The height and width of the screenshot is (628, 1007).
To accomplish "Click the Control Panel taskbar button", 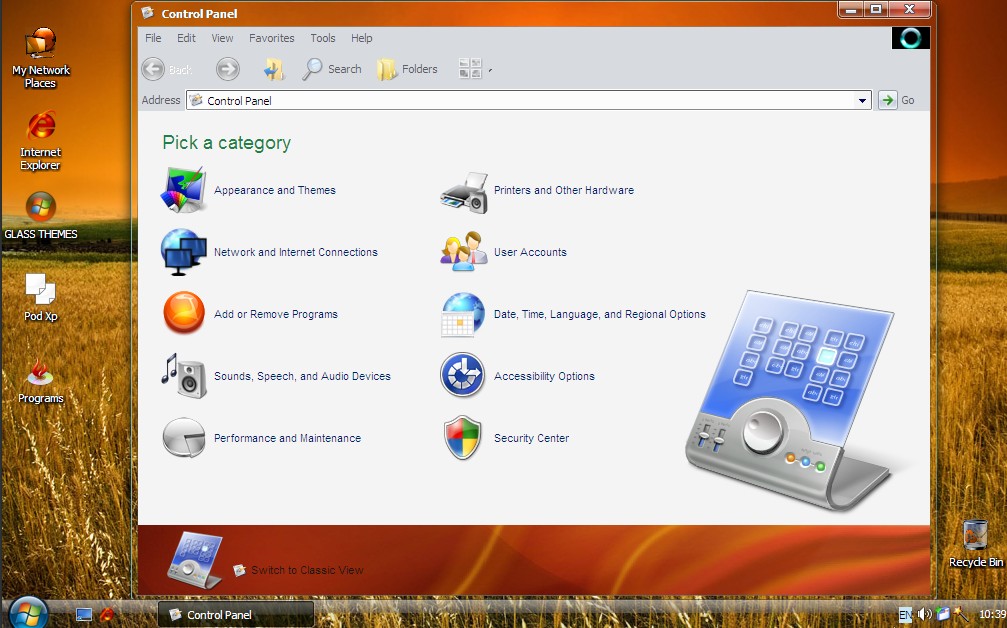I will click(236, 615).
